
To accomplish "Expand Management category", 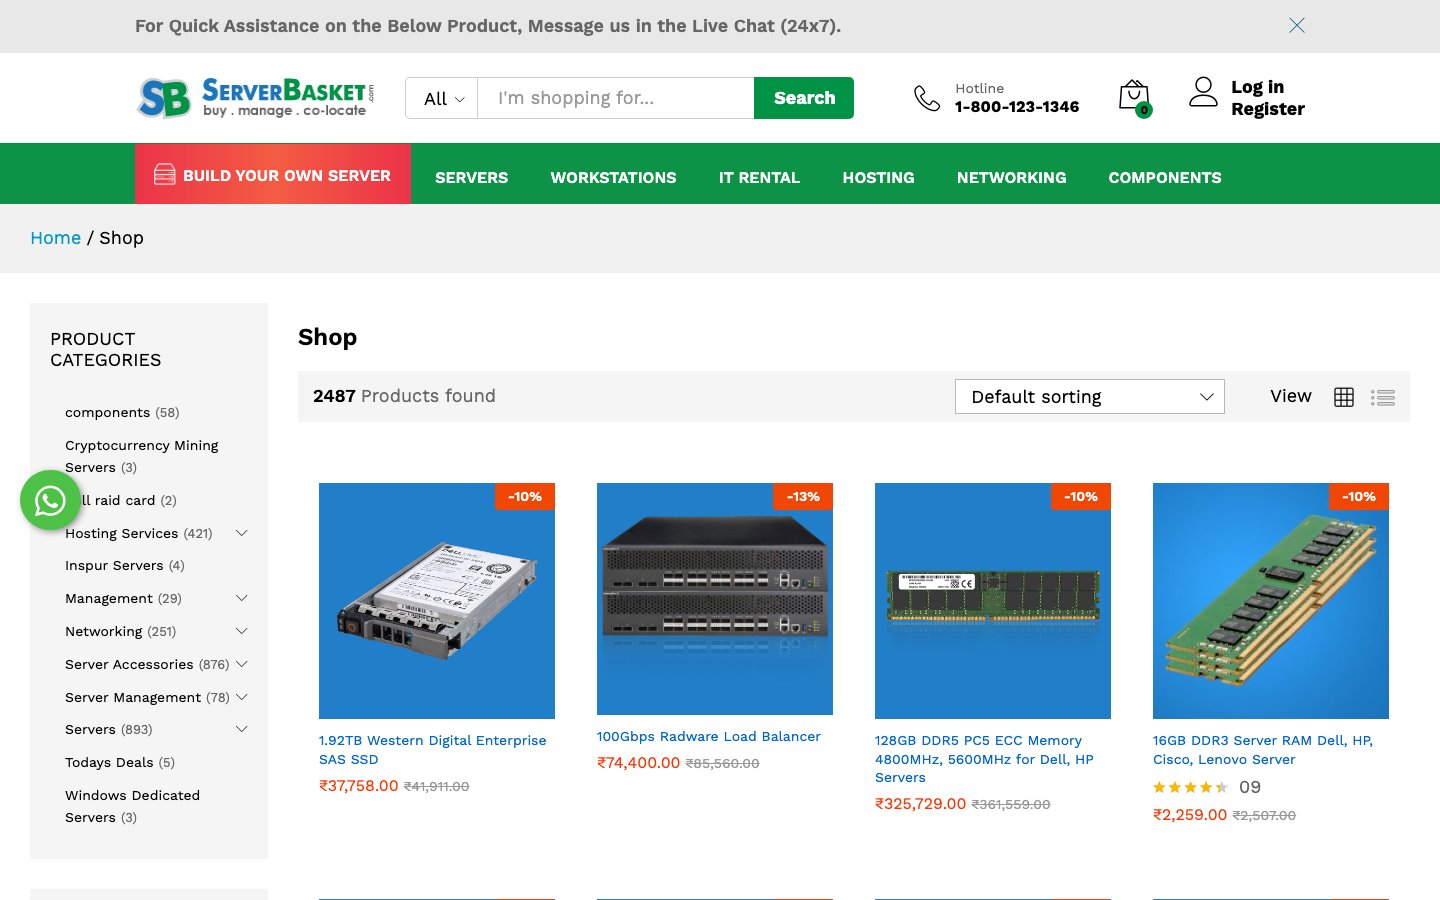I will [x=241, y=598].
